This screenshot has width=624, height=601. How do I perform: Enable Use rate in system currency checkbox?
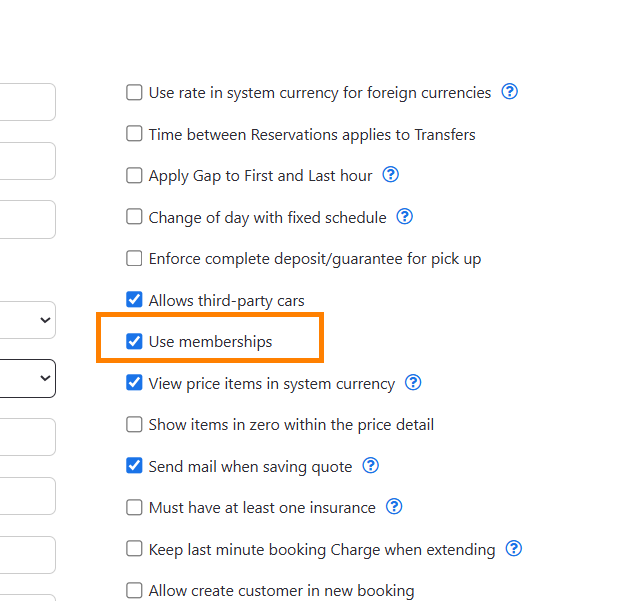[134, 93]
